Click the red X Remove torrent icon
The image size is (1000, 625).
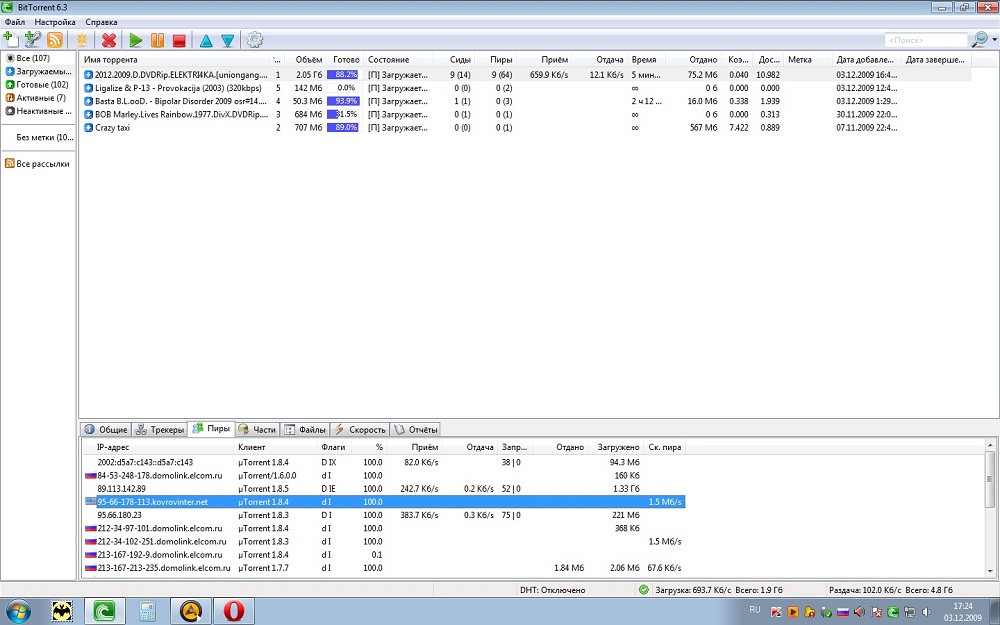109,40
